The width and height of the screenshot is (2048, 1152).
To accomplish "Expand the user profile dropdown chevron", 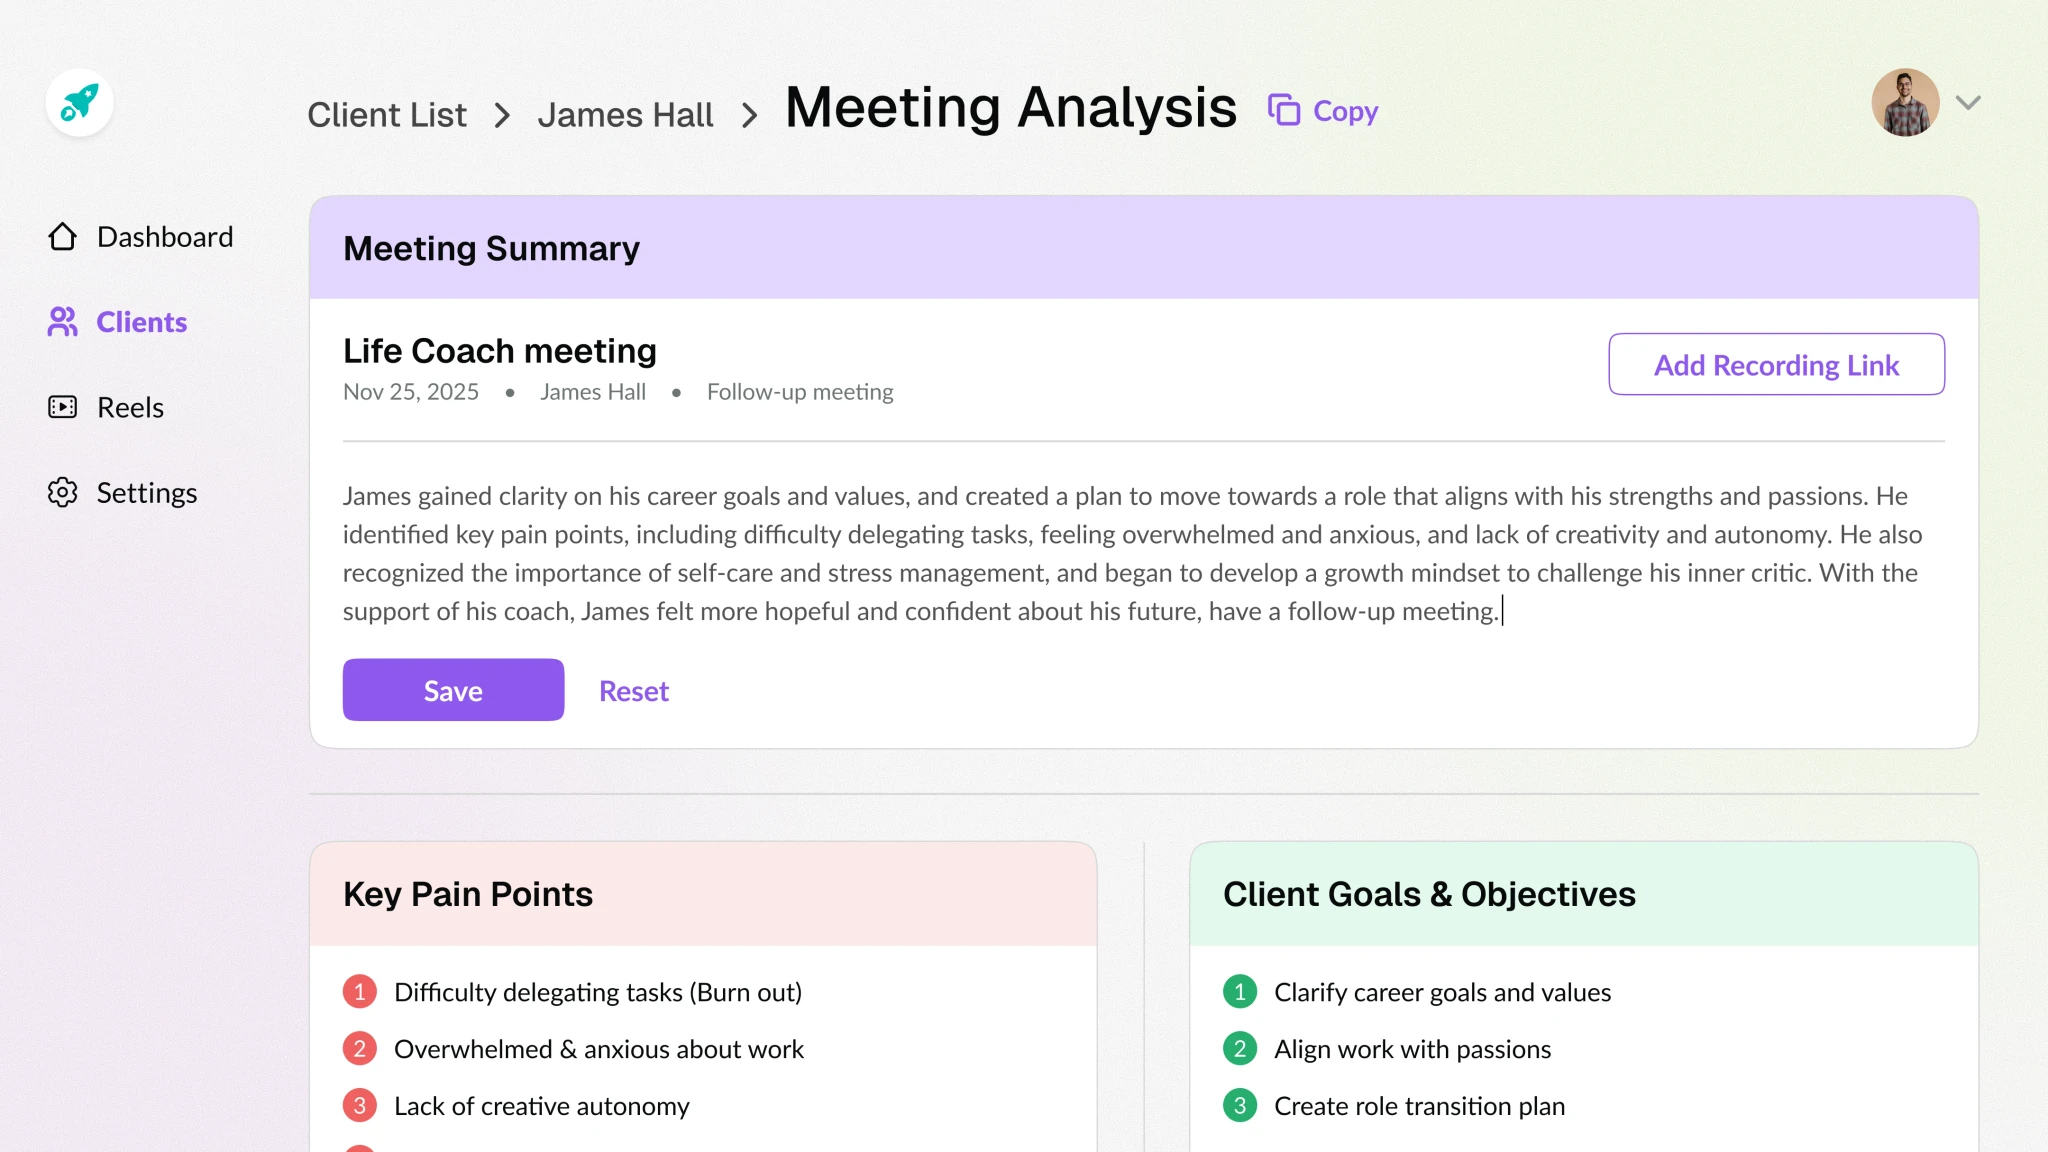I will coord(1967,103).
